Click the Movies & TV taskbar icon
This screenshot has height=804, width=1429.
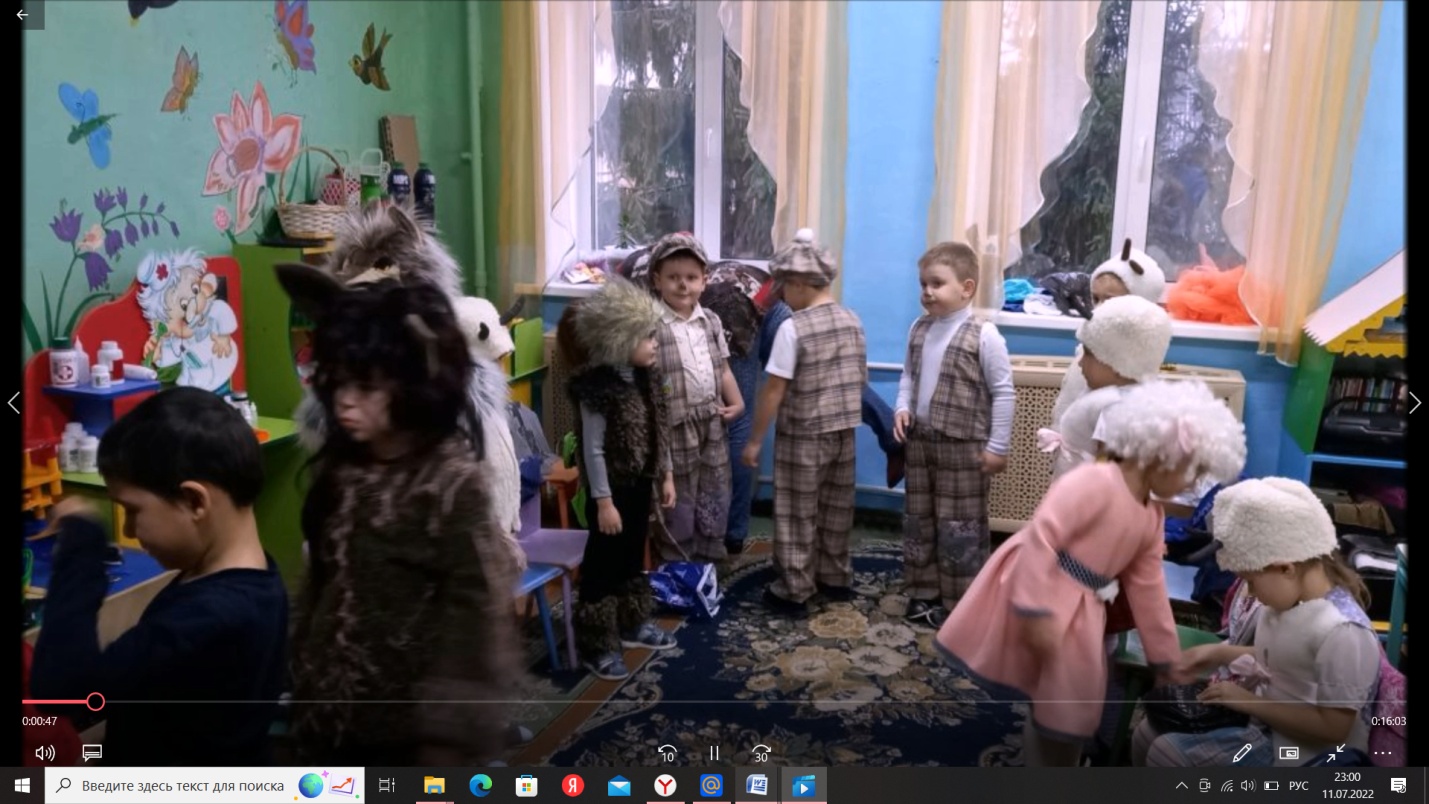[x=804, y=786]
